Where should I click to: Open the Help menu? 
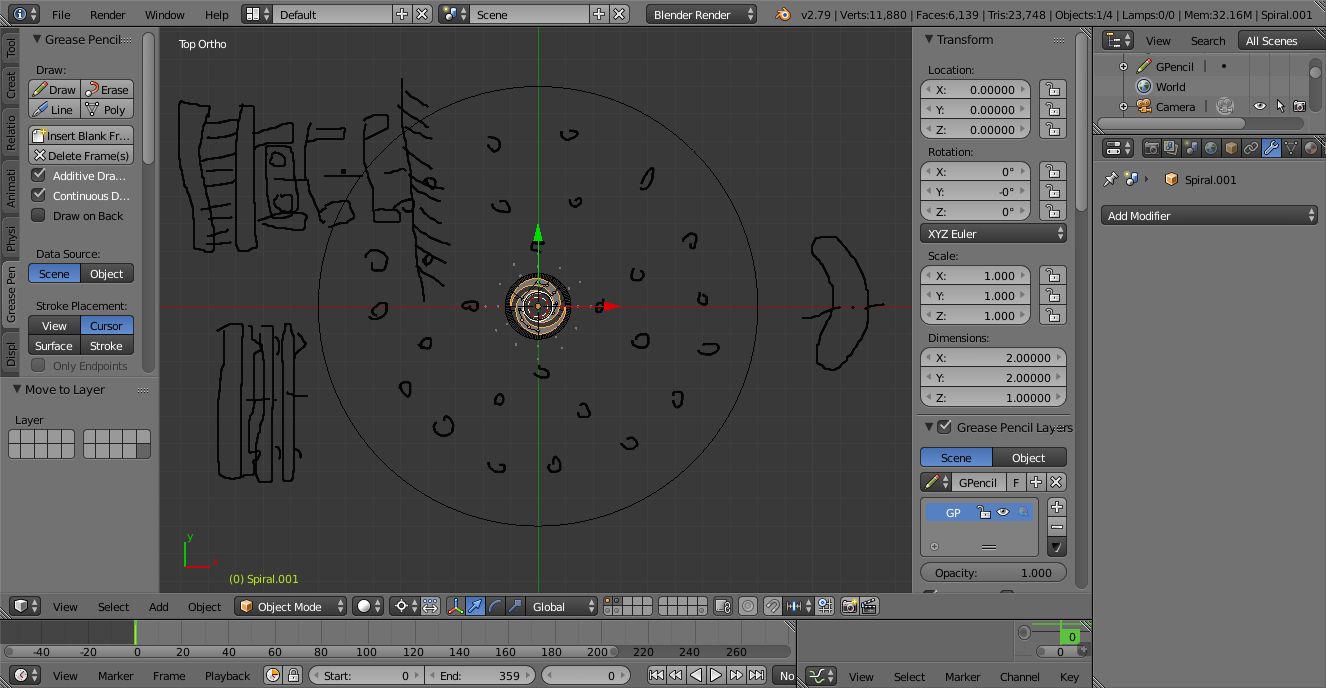217,15
